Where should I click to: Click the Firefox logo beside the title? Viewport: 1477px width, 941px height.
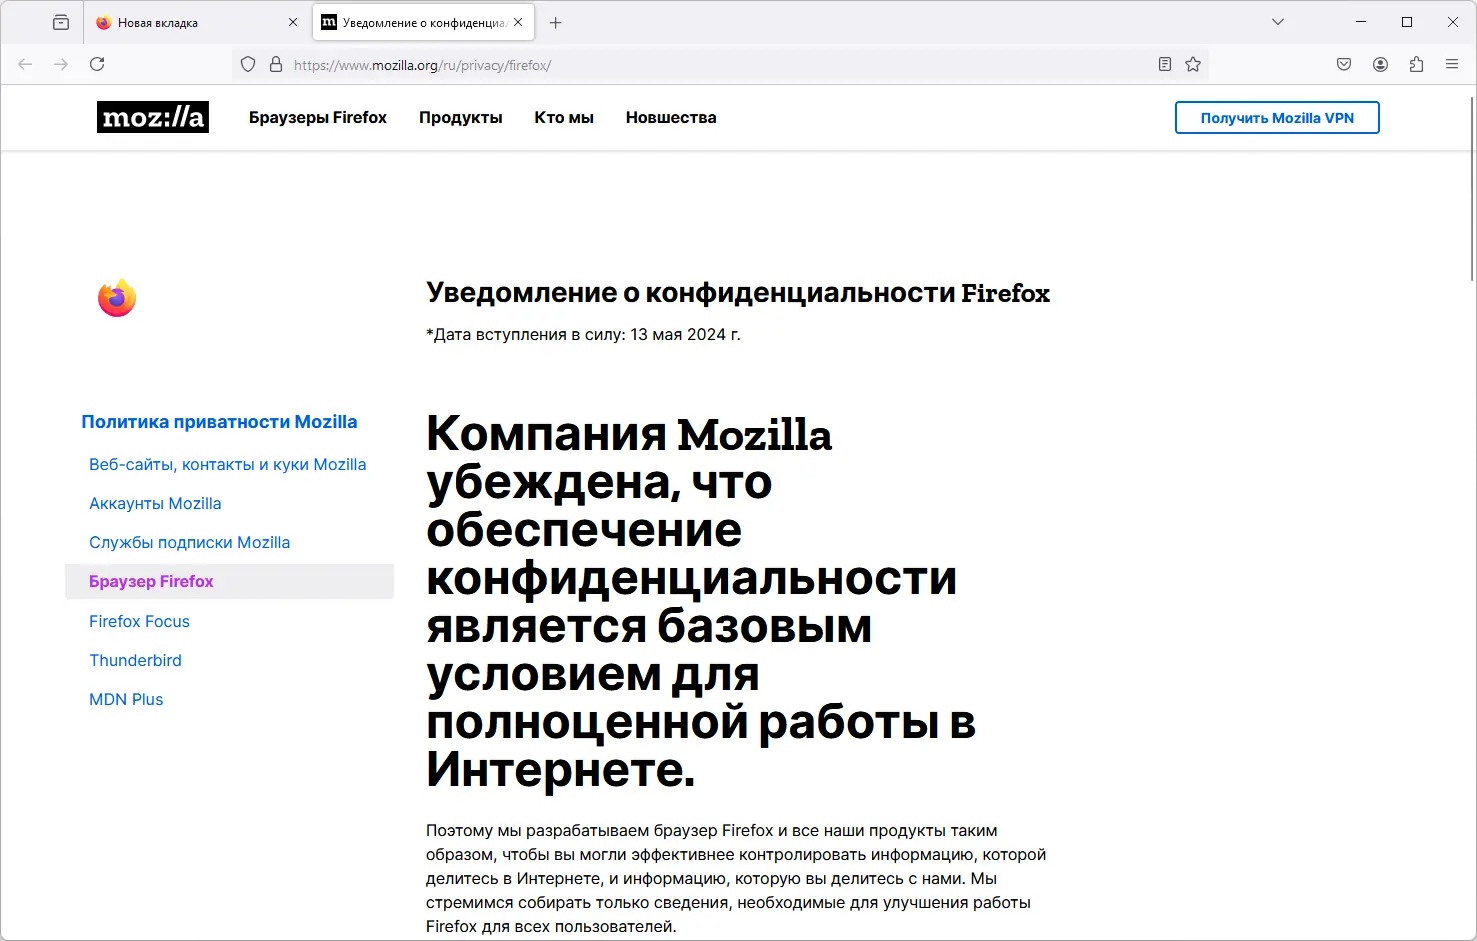(117, 298)
